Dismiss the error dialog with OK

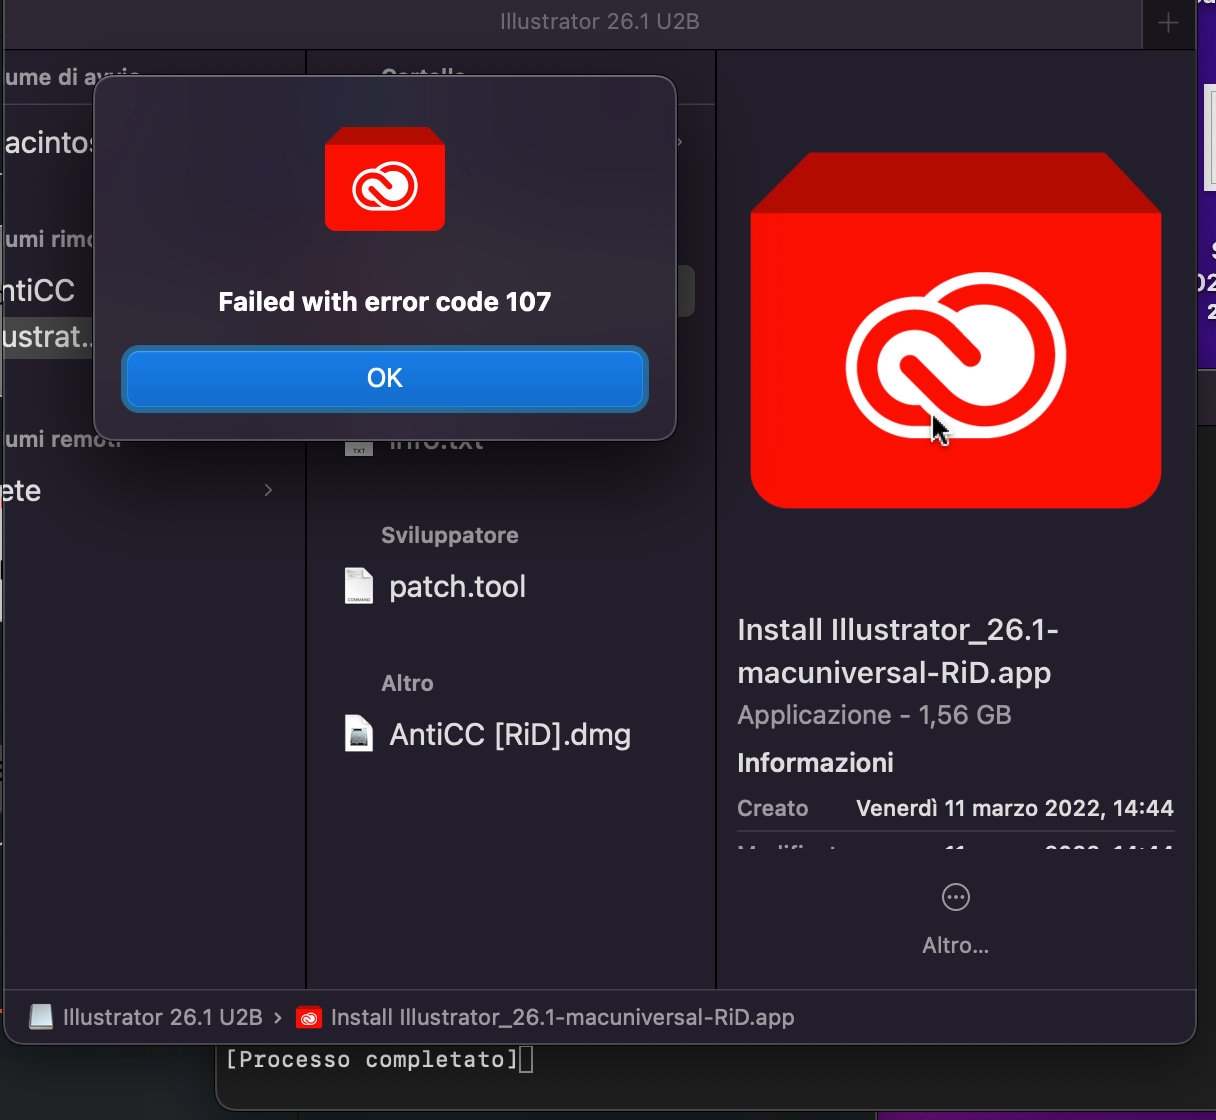point(385,378)
